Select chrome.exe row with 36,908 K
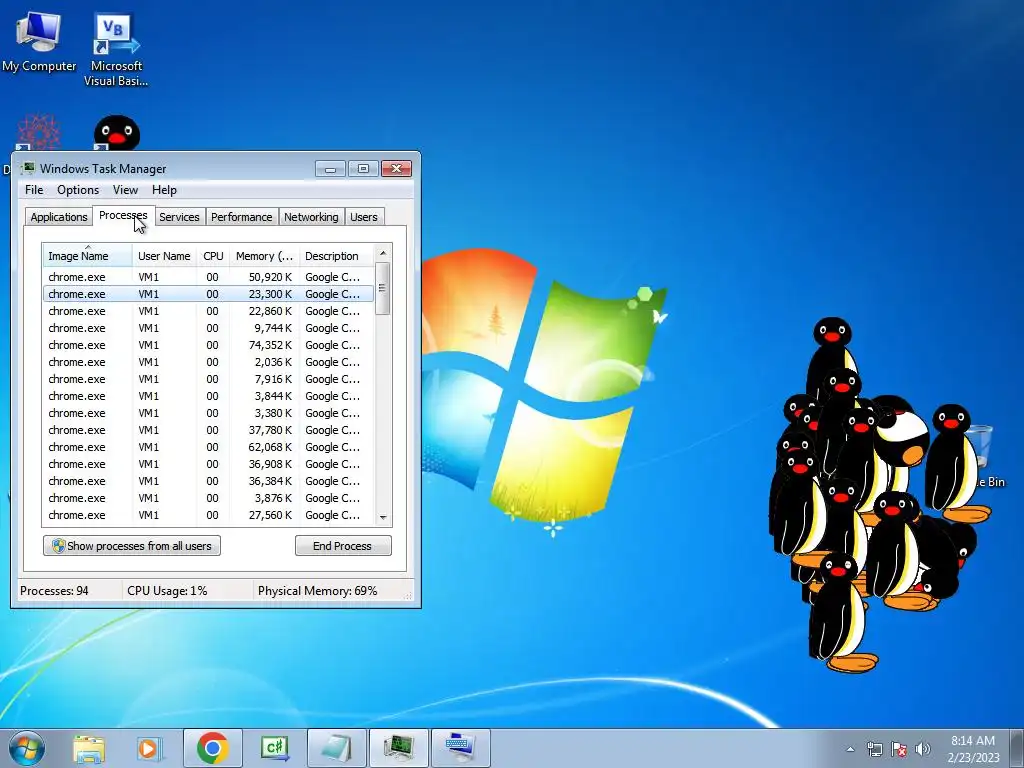Screen dimensions: 1024x768 [x=209, y=464]
